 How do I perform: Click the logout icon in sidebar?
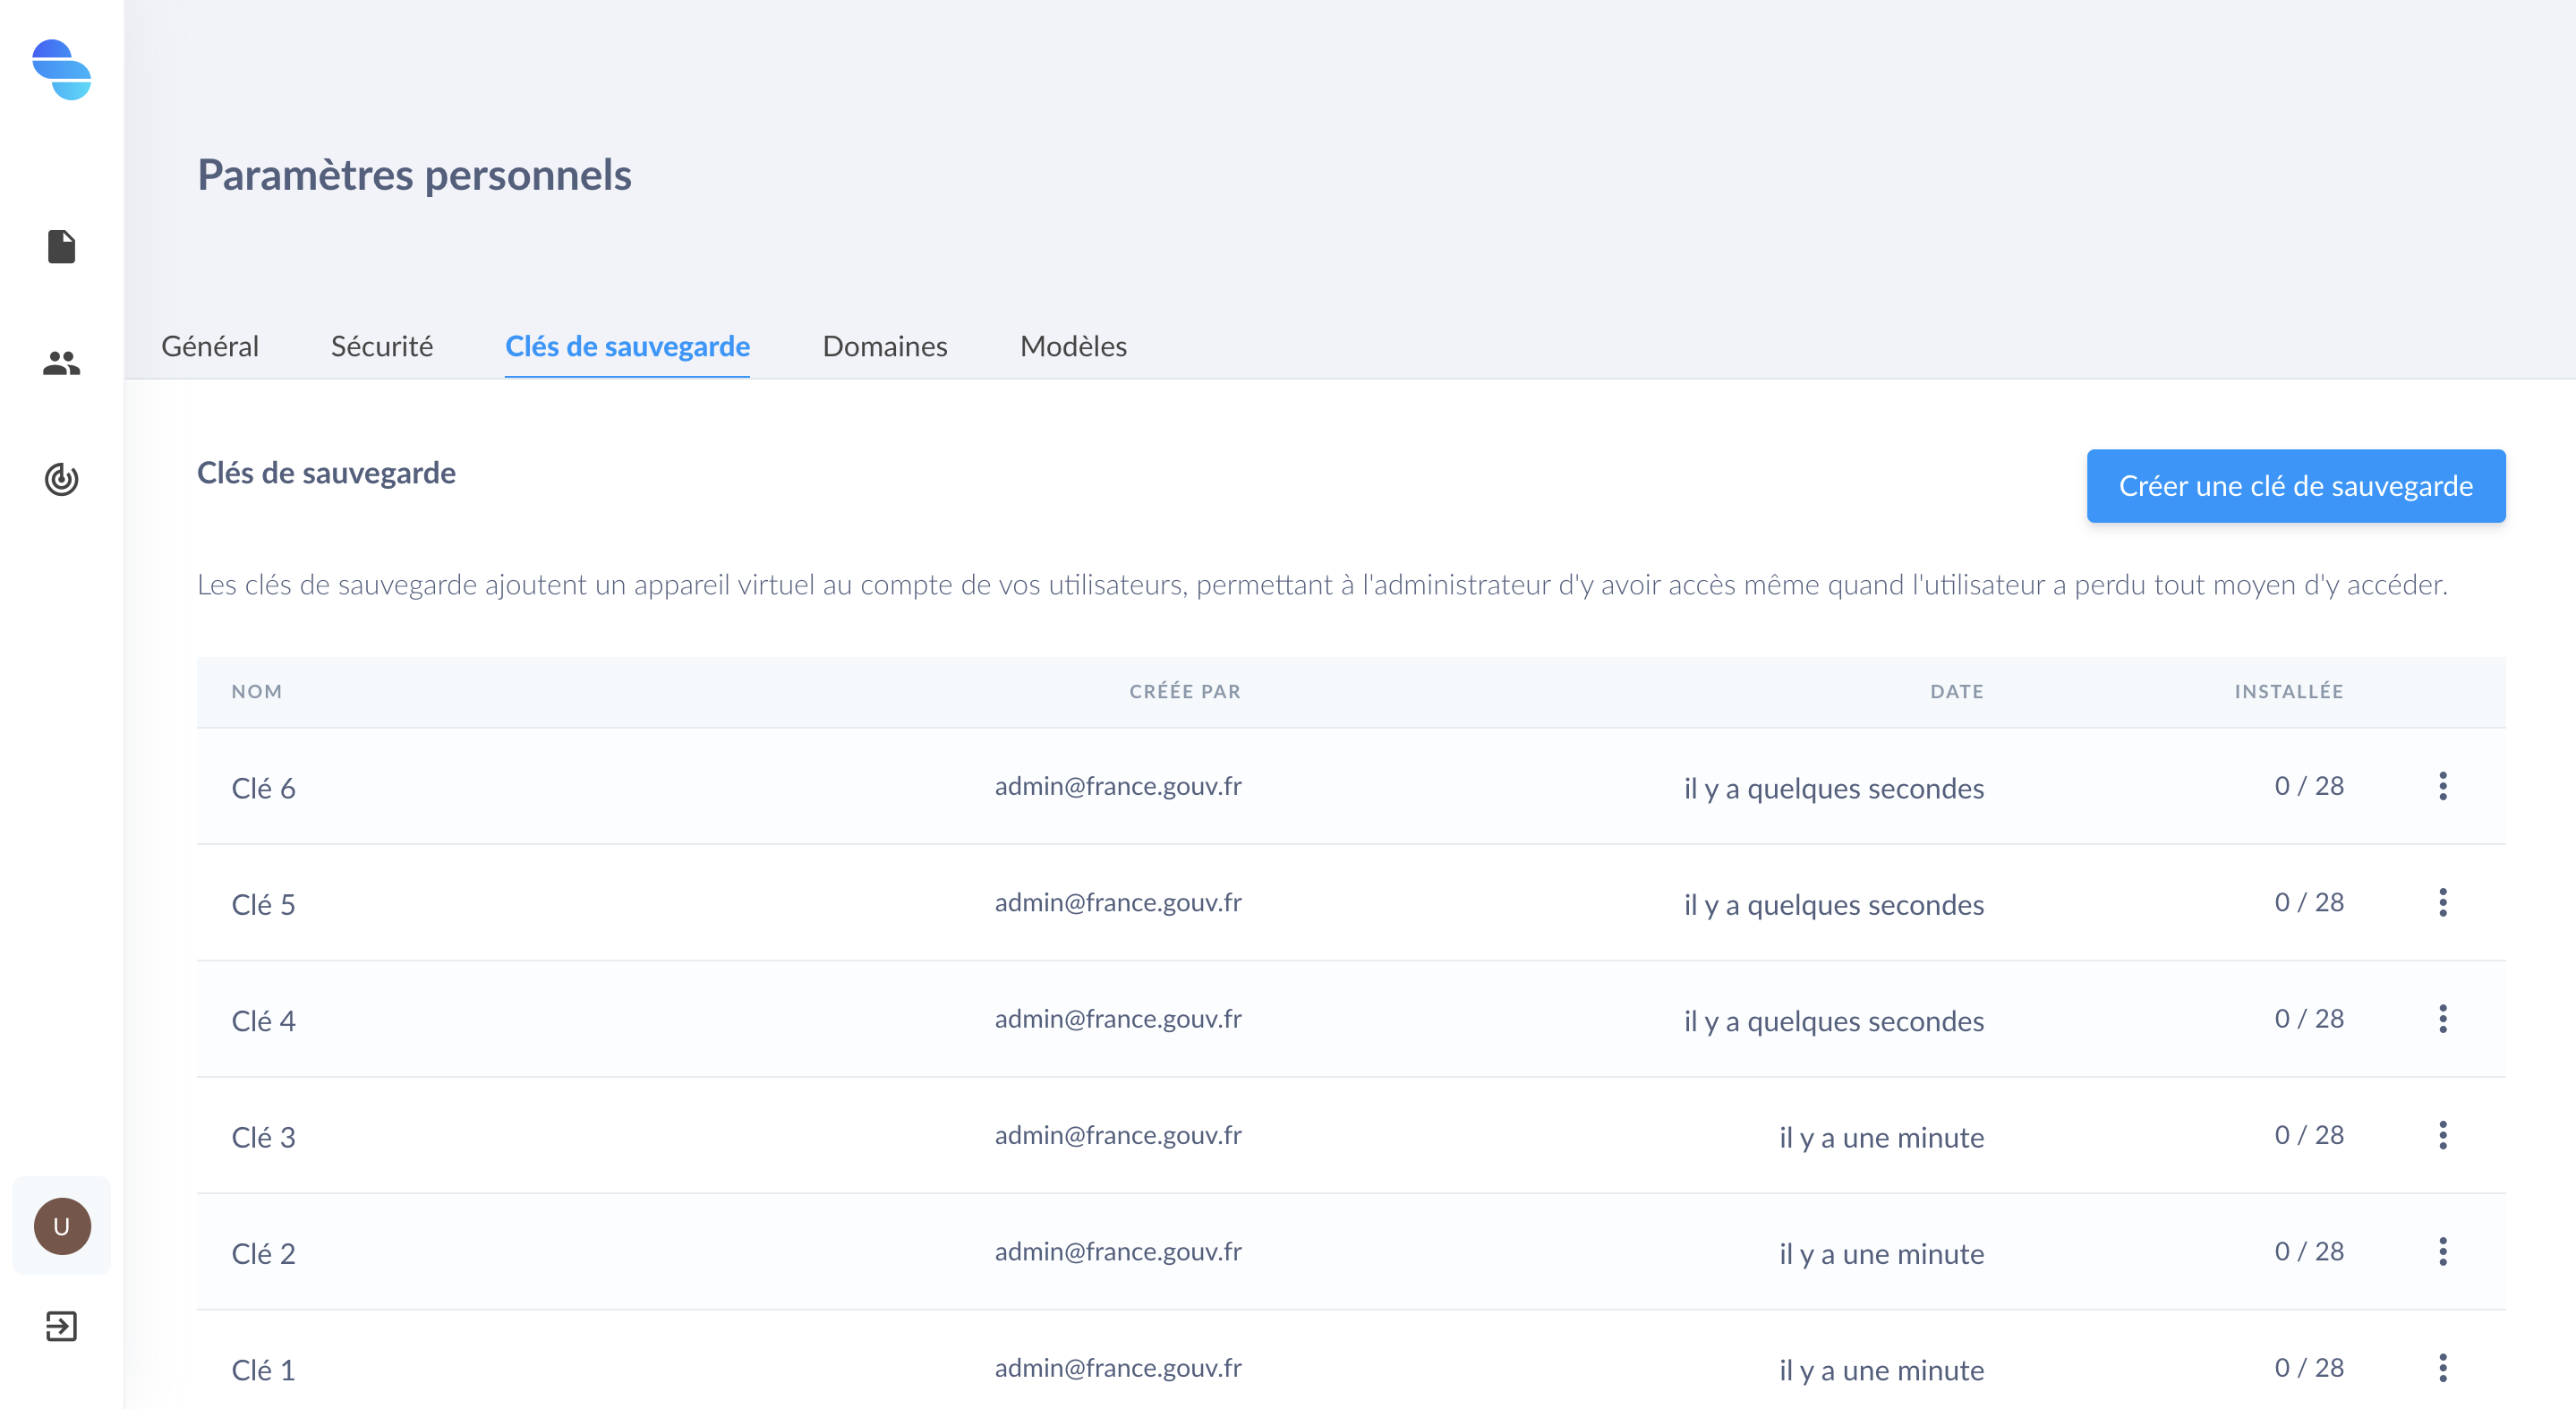[62, 1326]
